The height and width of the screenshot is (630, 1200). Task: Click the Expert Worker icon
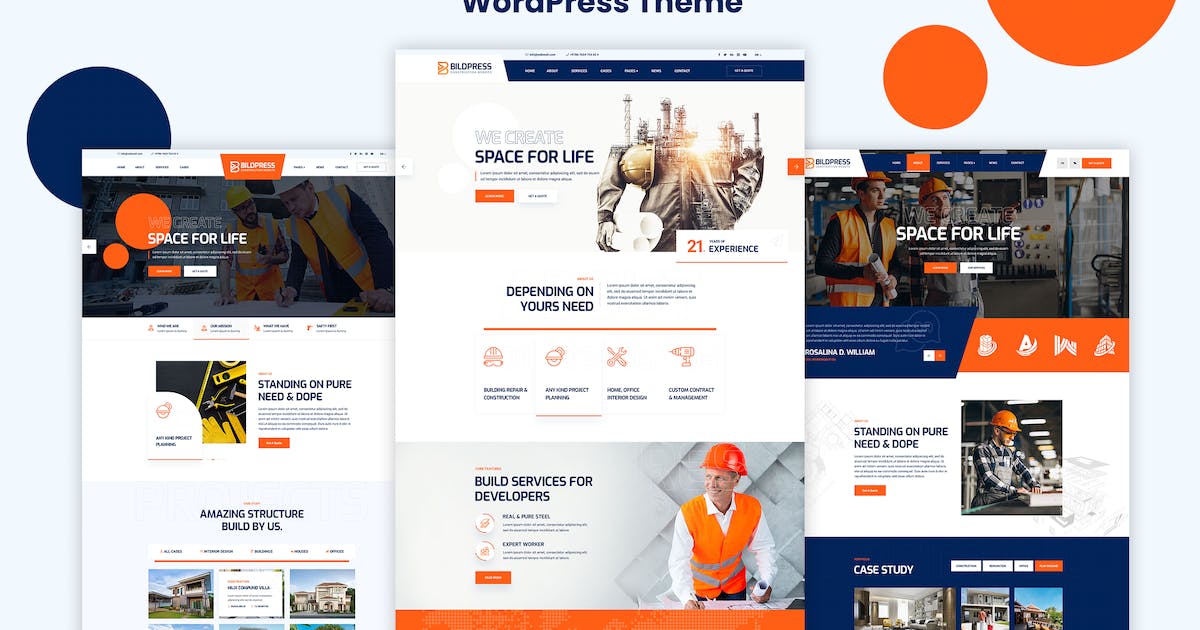pyautogui.click(x=484, y=550)
